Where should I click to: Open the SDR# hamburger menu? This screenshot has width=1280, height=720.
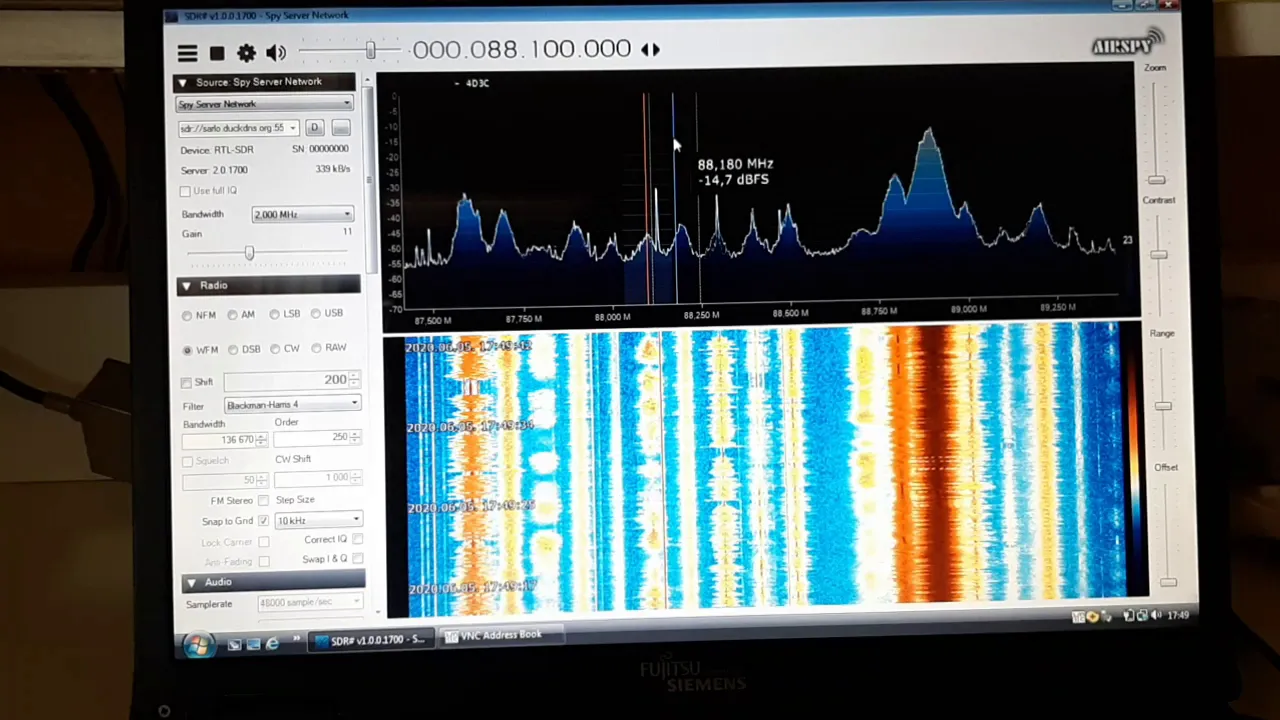187,53
